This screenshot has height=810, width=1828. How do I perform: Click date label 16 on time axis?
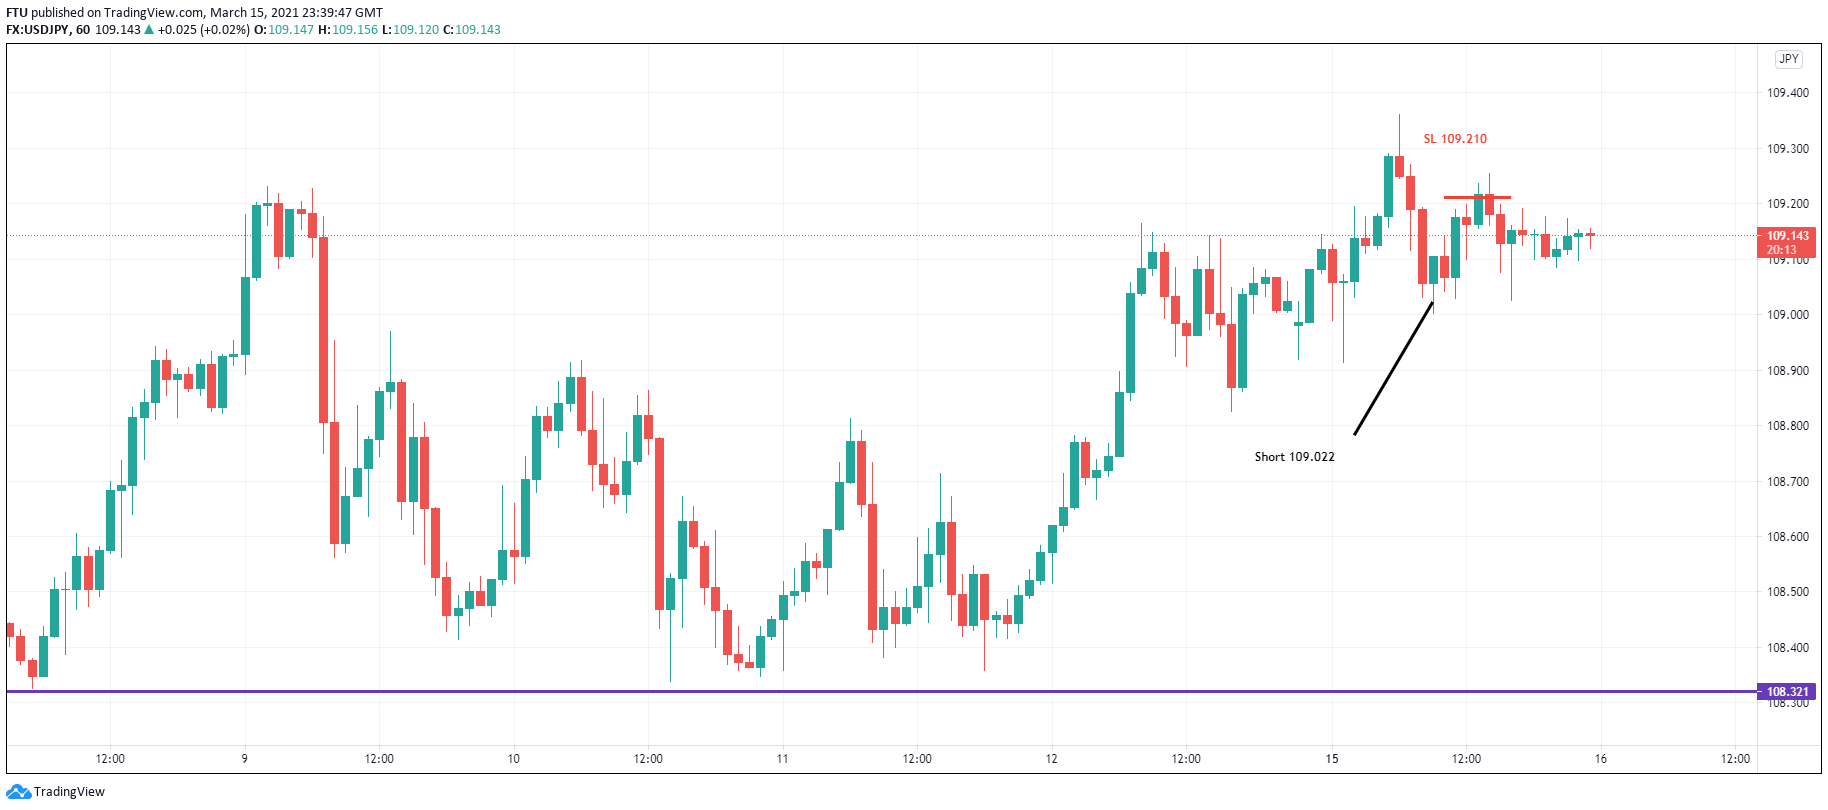point(1600,759)
